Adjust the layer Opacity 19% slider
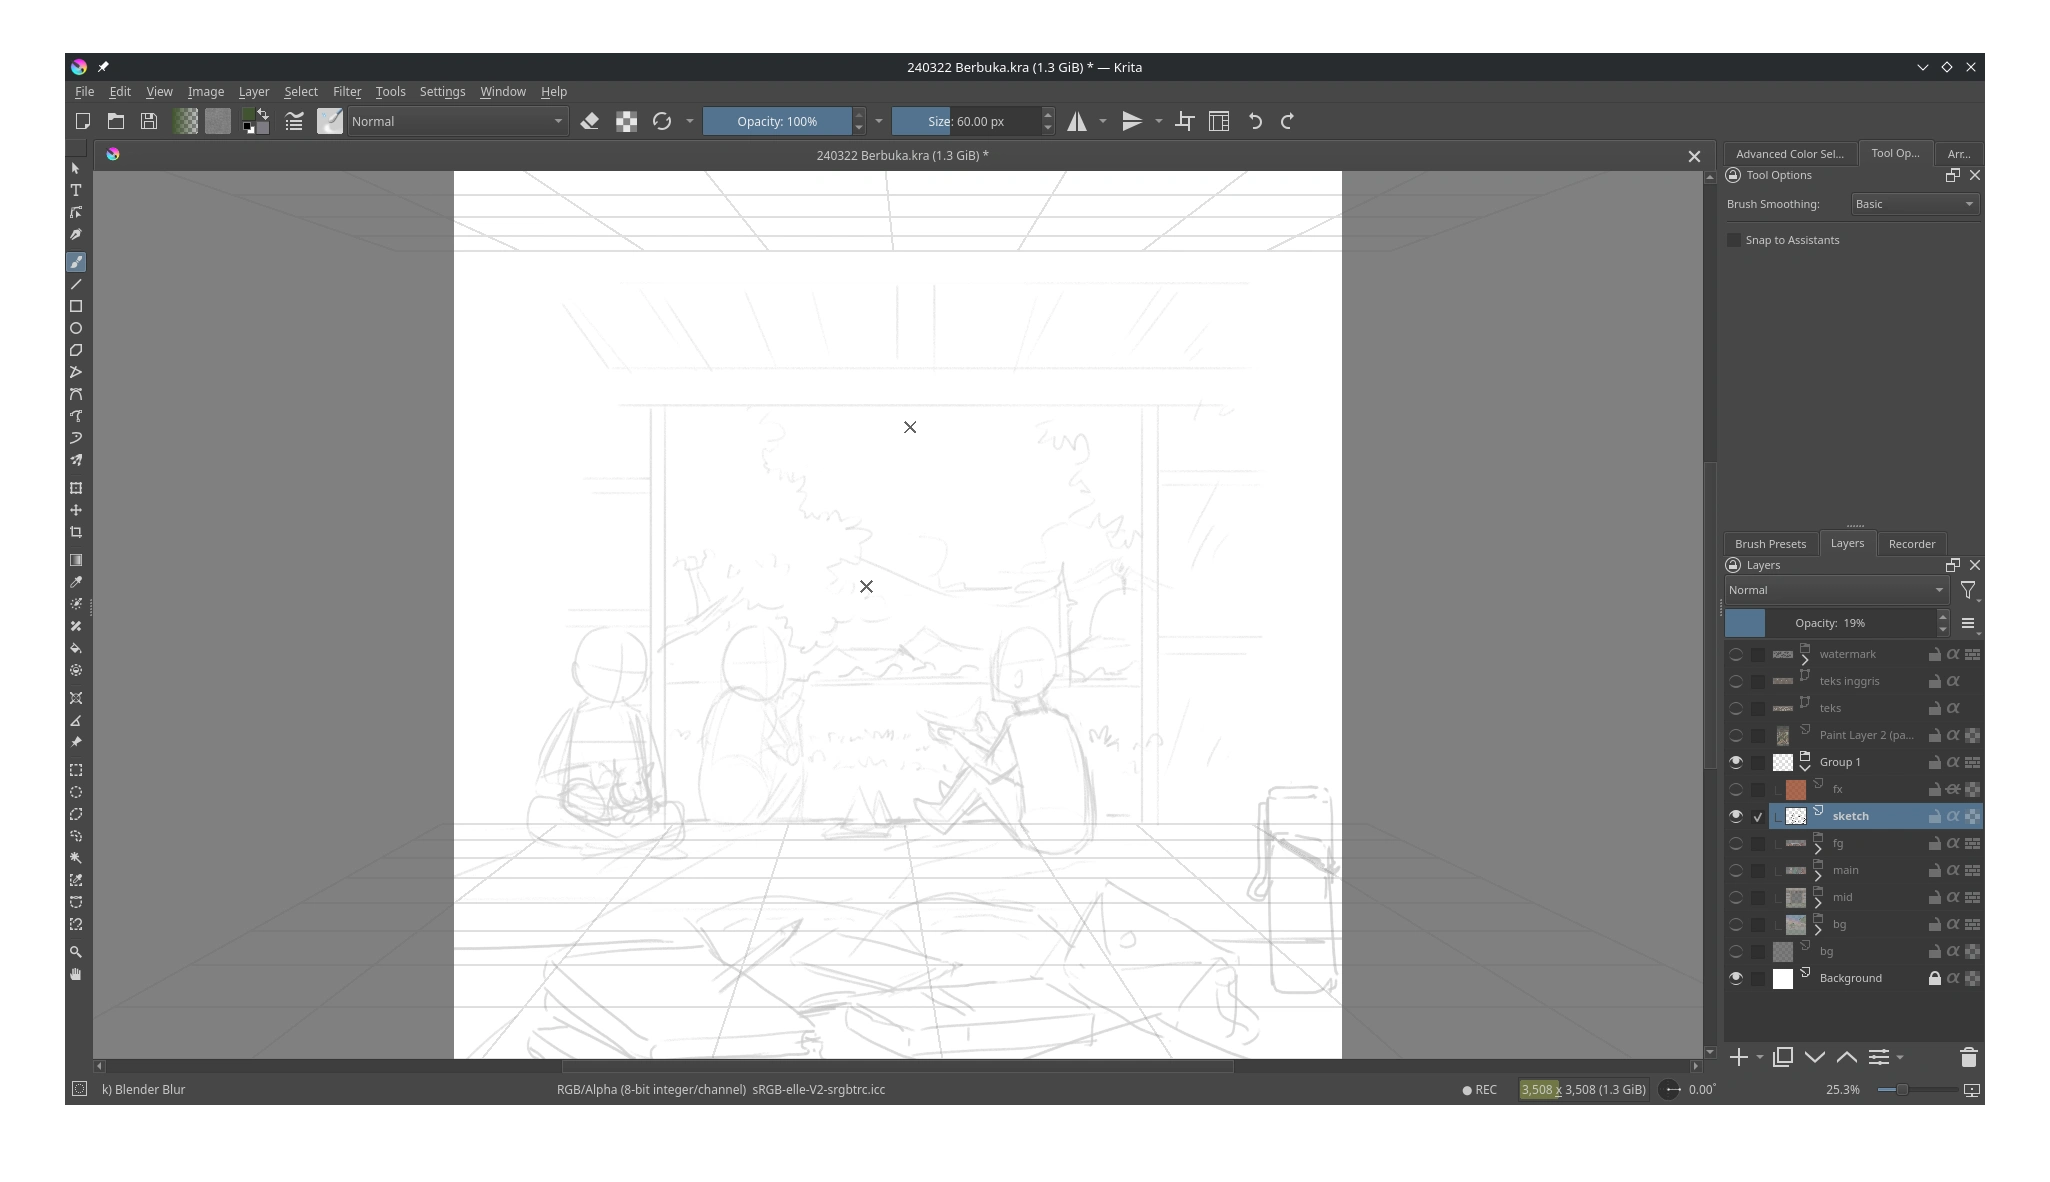 pyautogui.click(x=1830, y=623)
